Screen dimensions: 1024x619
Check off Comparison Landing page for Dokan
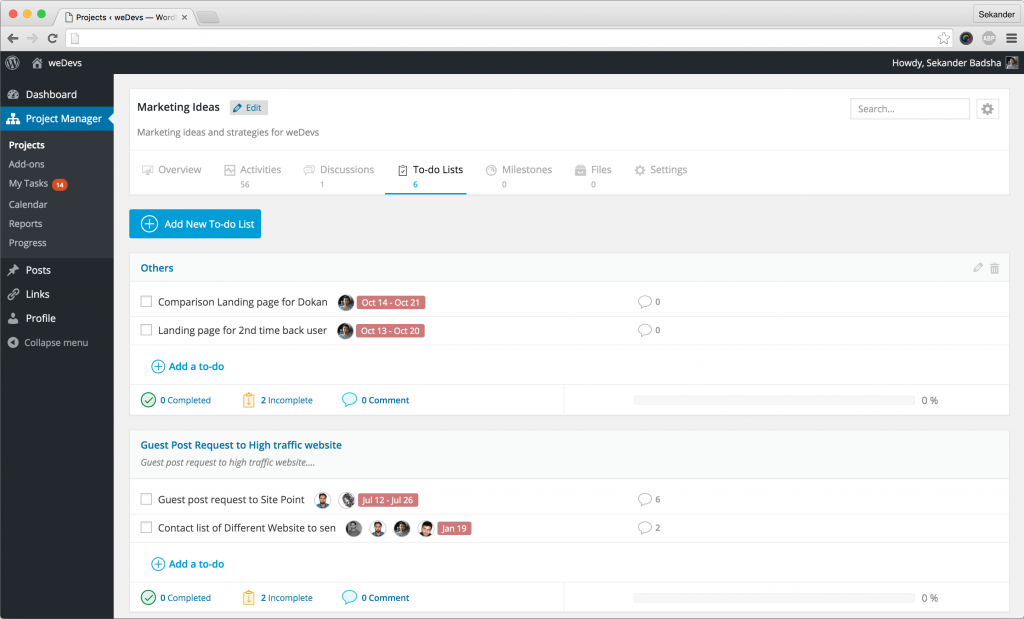point(145,301)
